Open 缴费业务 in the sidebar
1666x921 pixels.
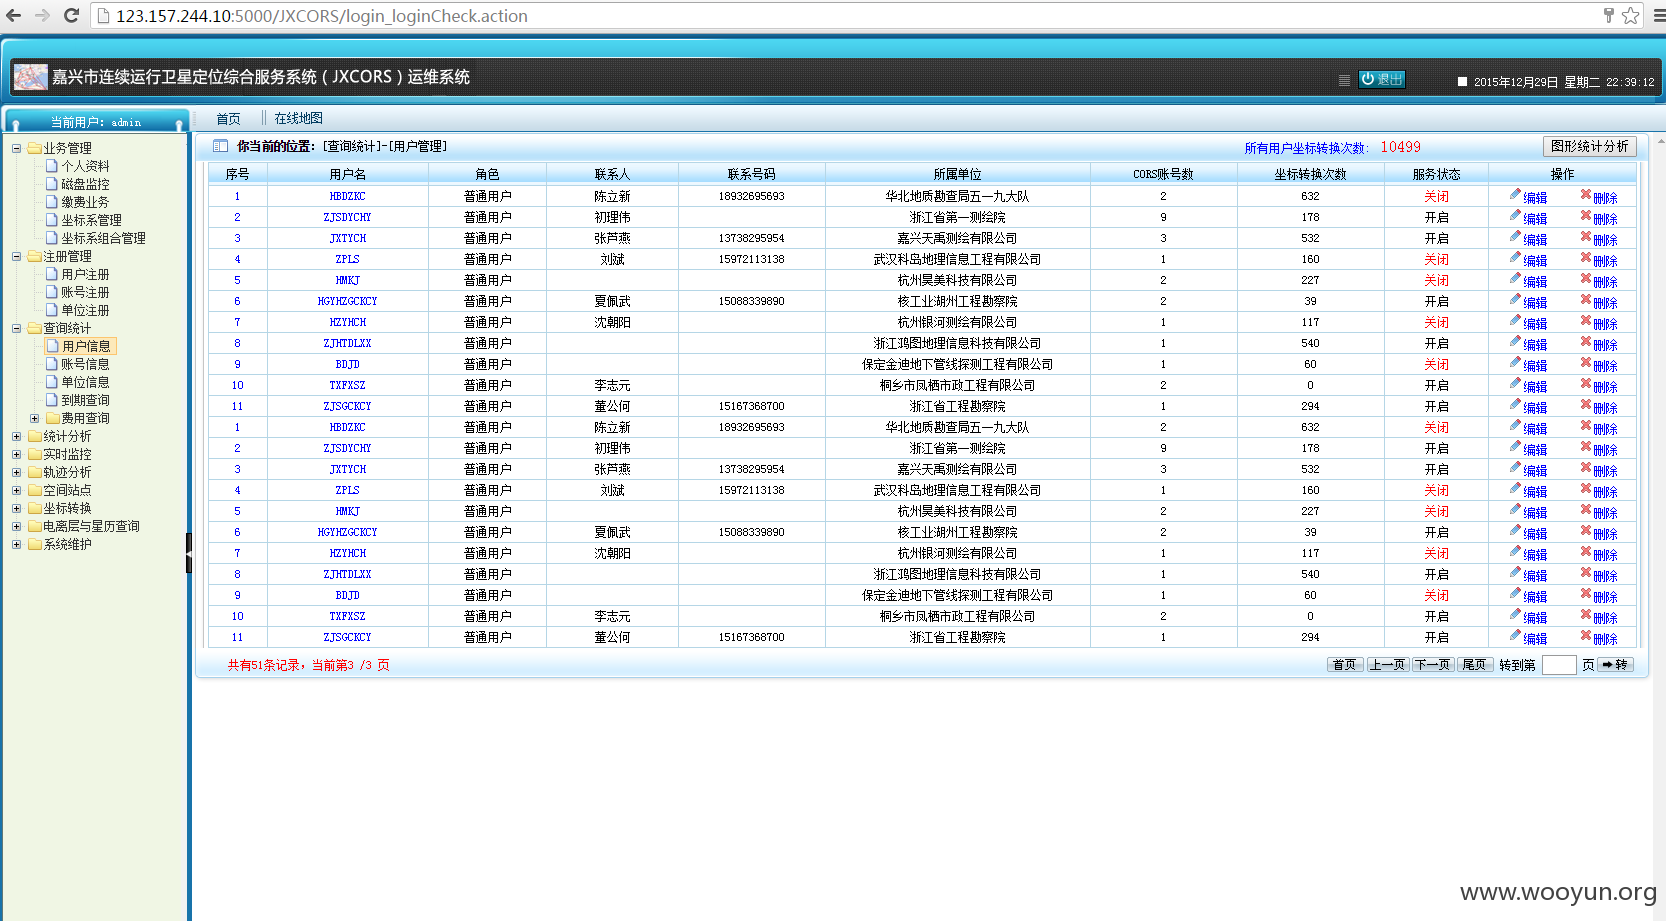click(85, 202)
